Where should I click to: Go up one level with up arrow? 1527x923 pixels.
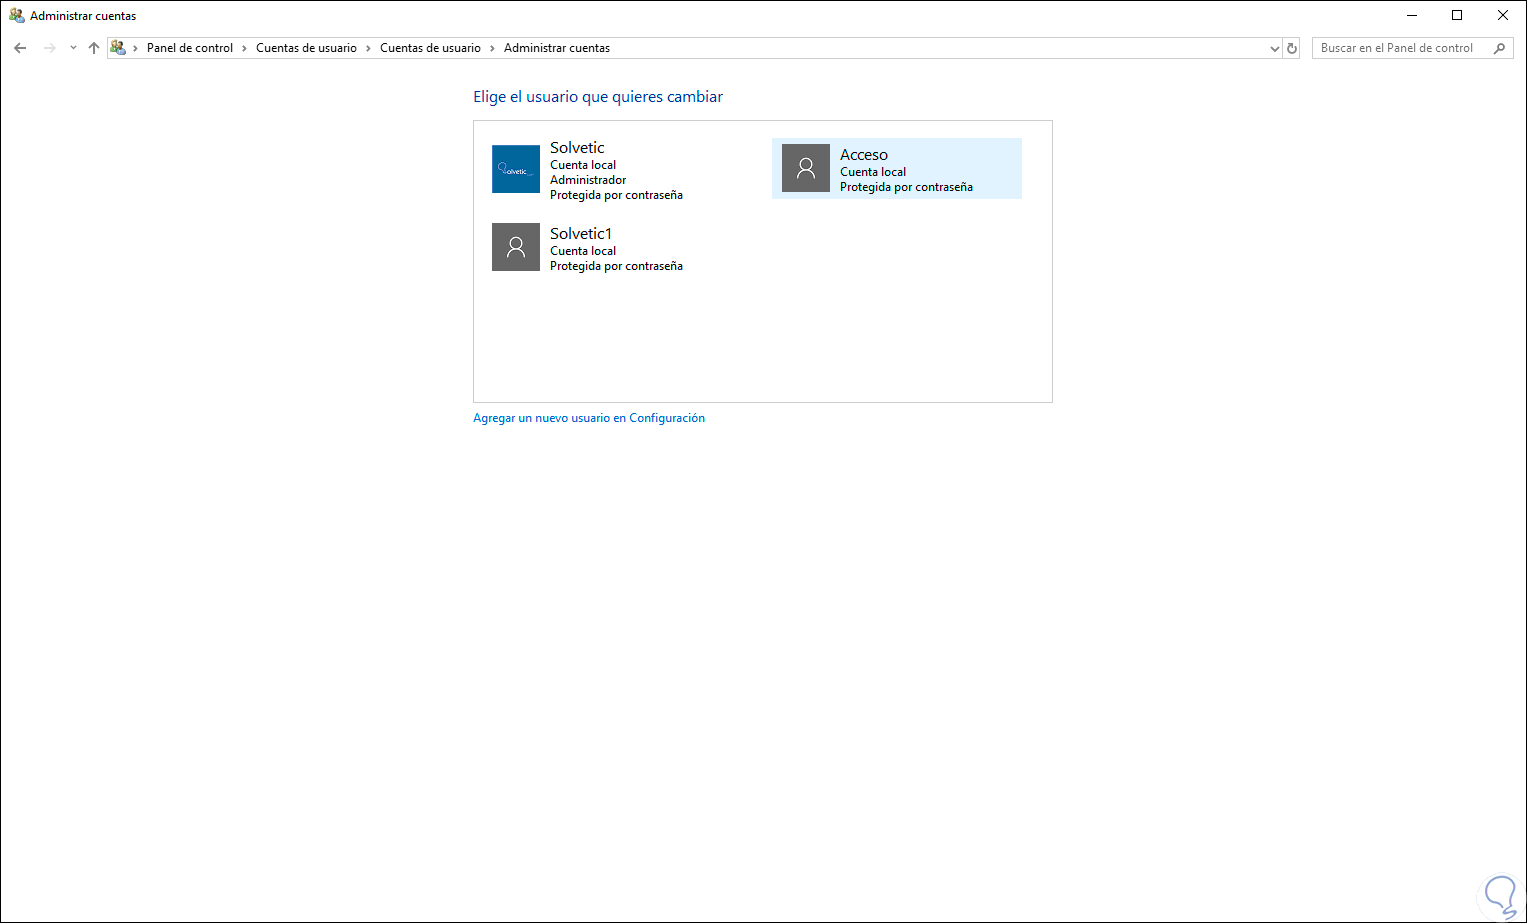[x=94, y=48]
